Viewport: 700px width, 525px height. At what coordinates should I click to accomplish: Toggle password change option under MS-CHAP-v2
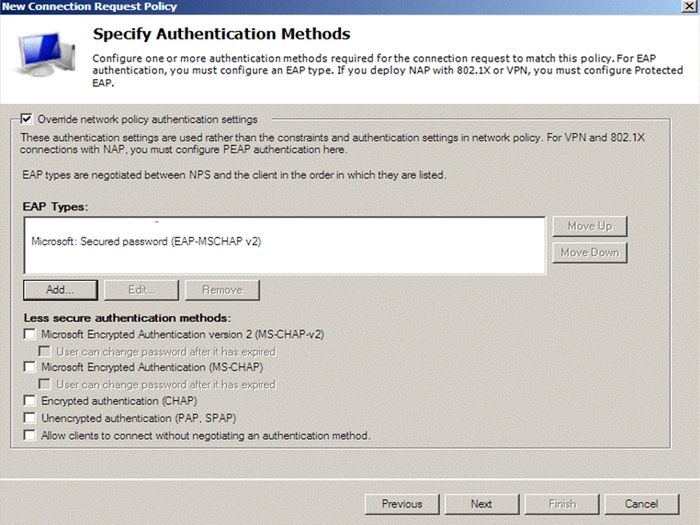pyautogui.click(x=45, y=351)
